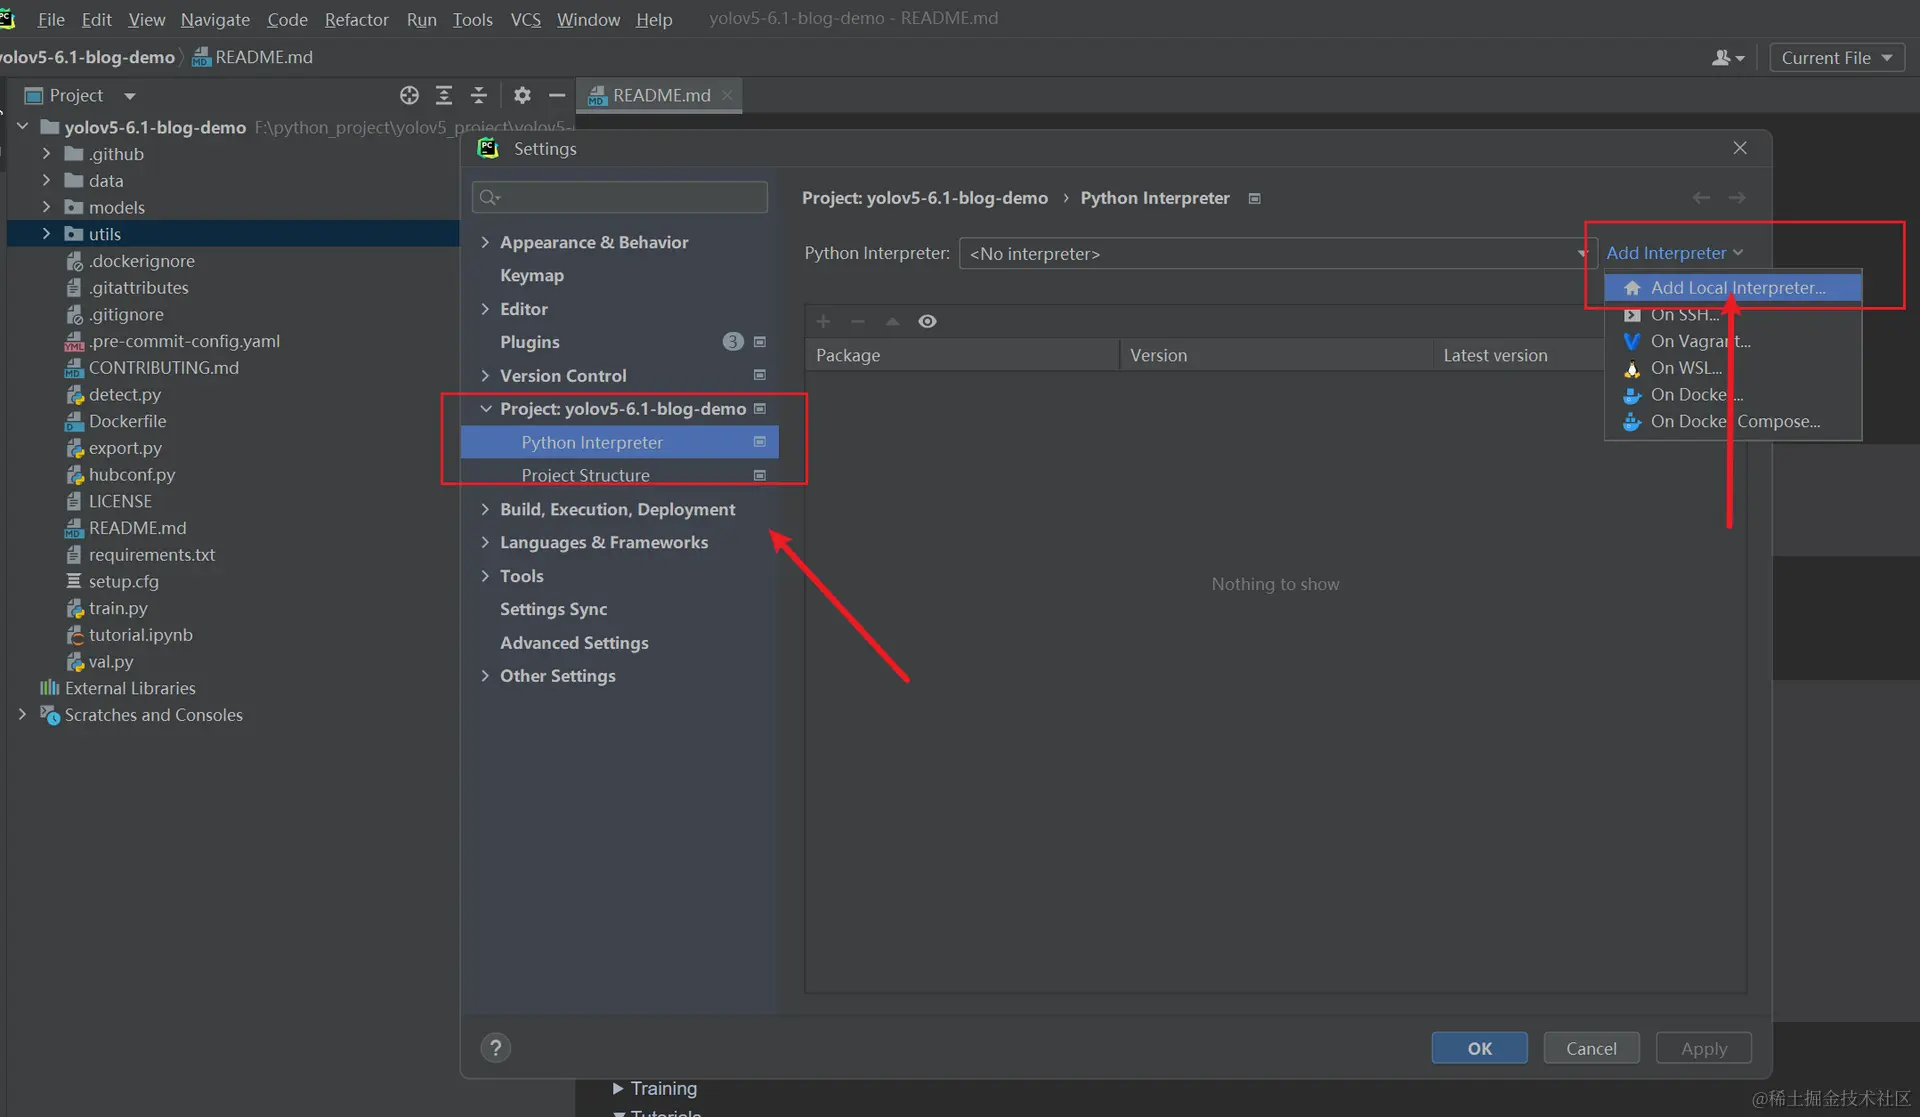Open the Current File run configuration dropdown
1920x1117 pixels.
(x=1836, y=58)
